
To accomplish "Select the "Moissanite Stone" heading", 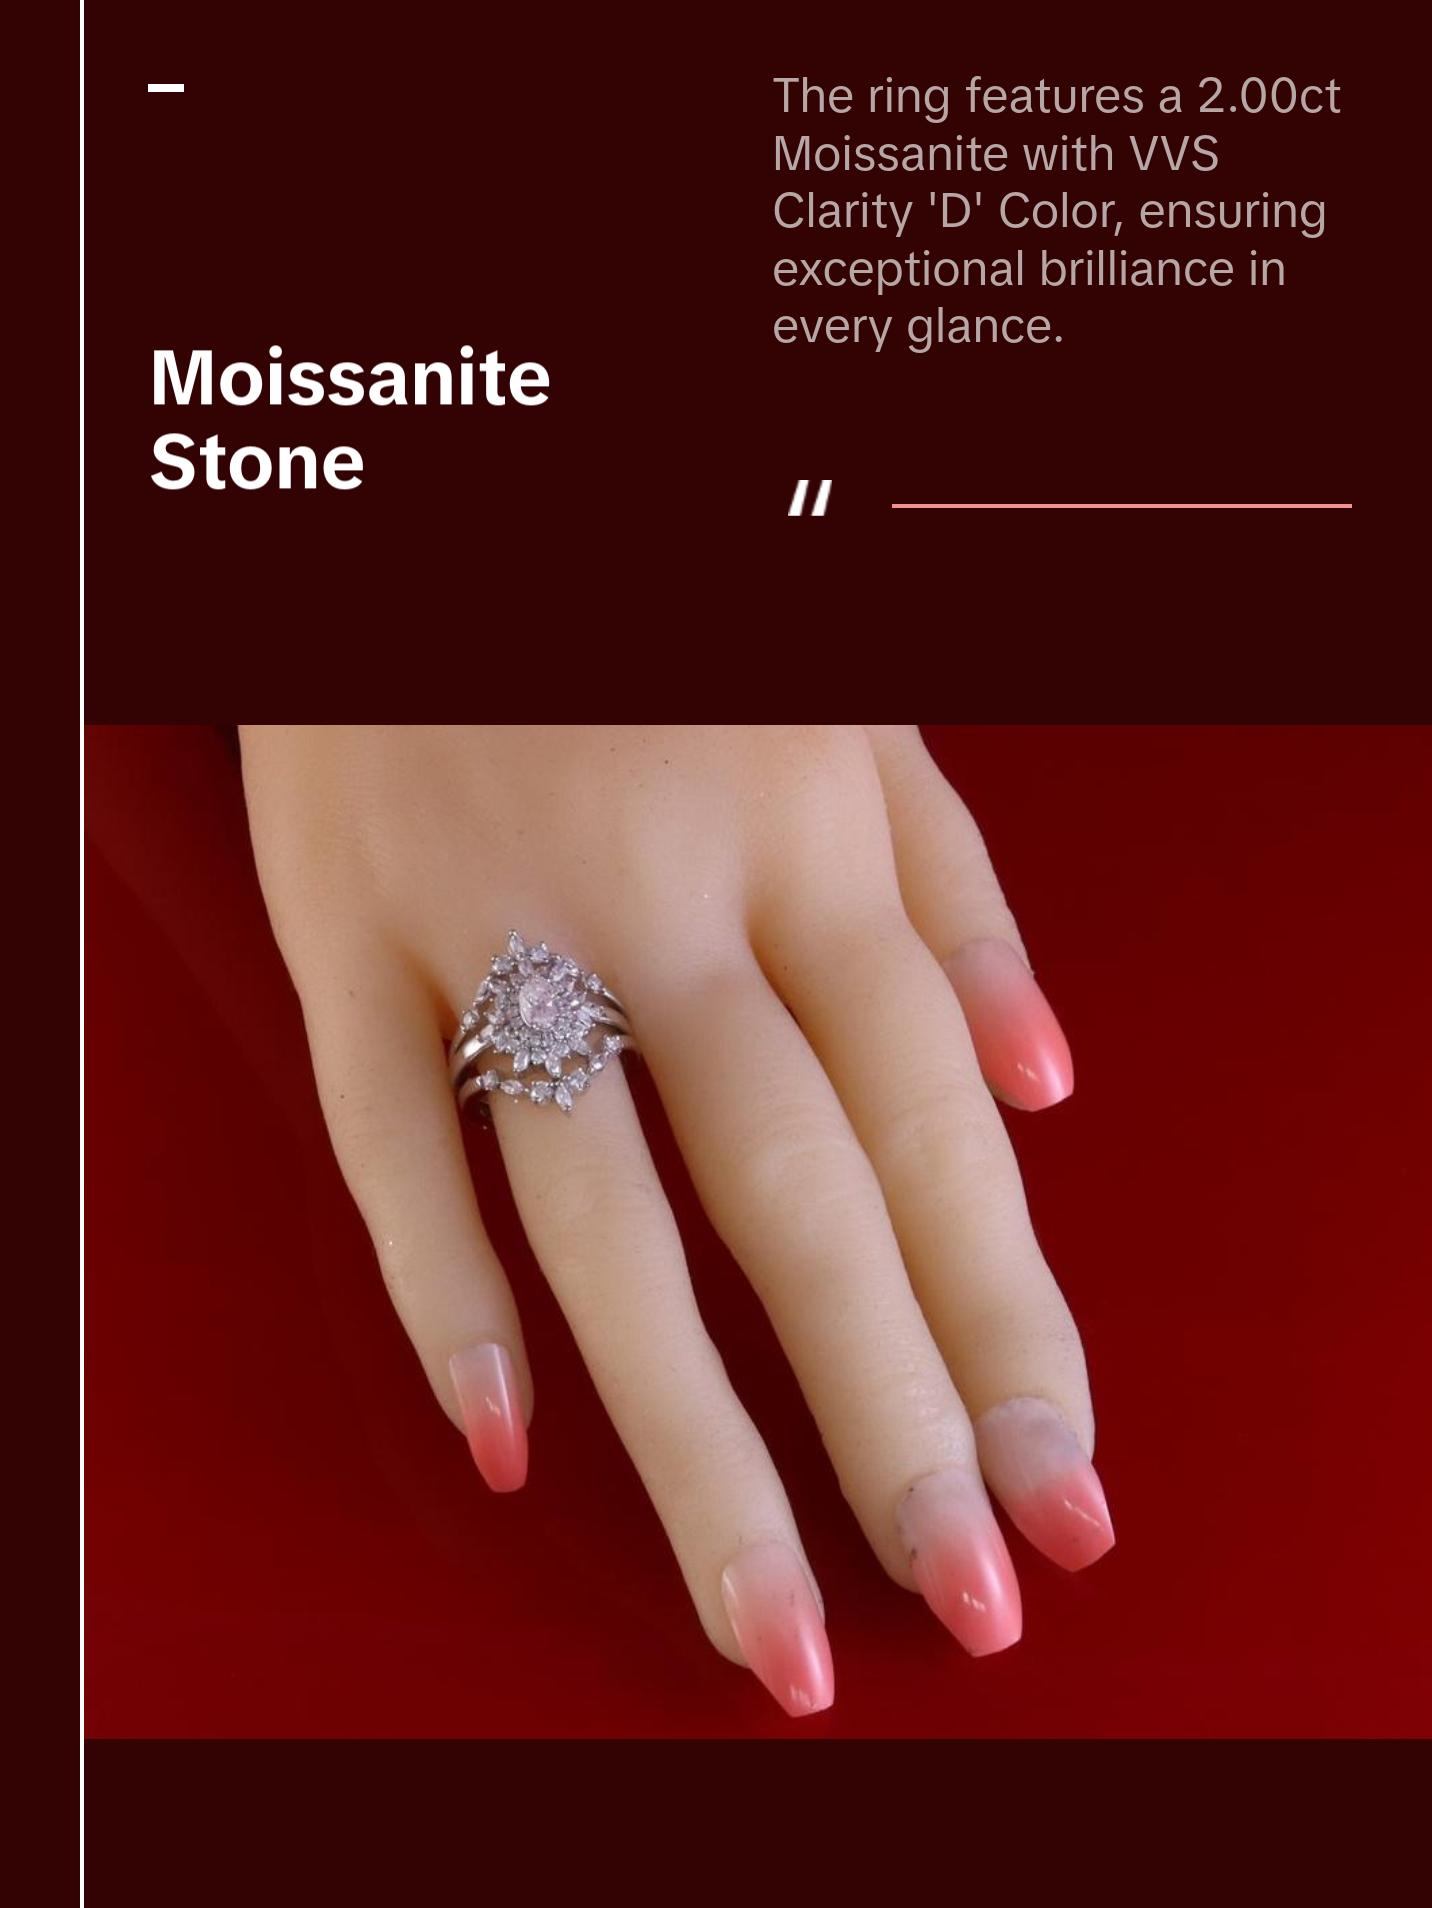I will click(x=350, y=420).
